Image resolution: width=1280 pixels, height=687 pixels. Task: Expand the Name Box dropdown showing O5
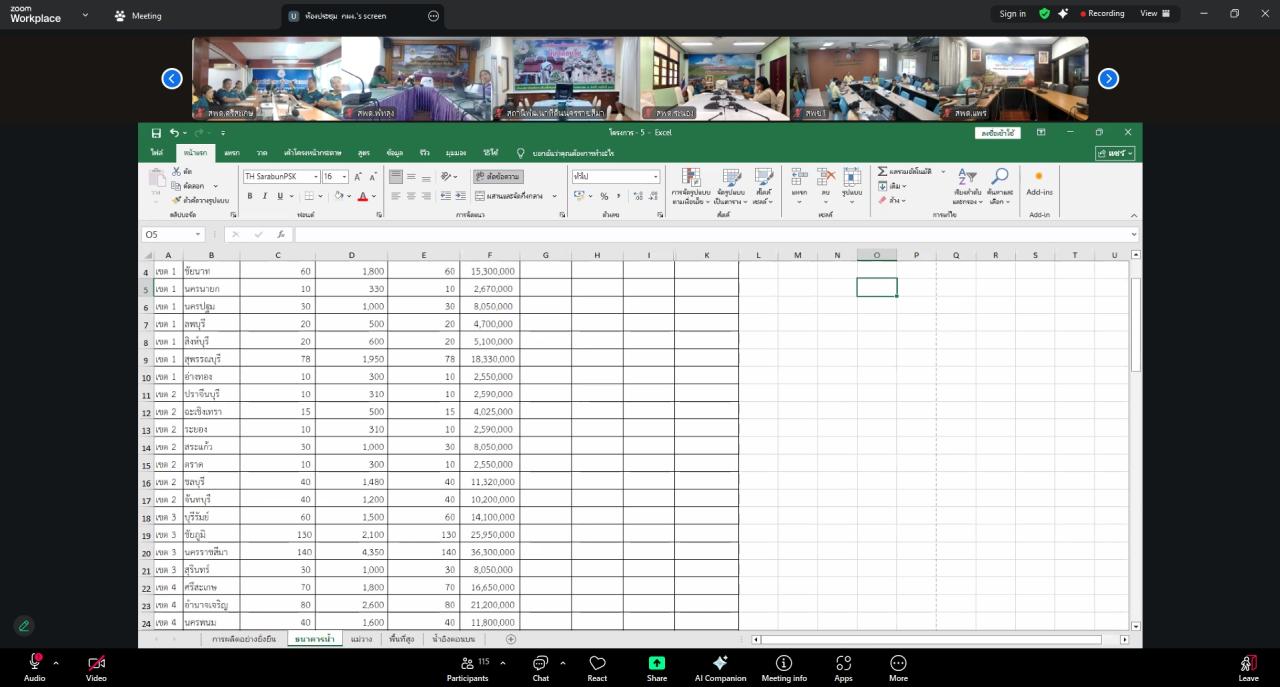(x=197, y=235)
